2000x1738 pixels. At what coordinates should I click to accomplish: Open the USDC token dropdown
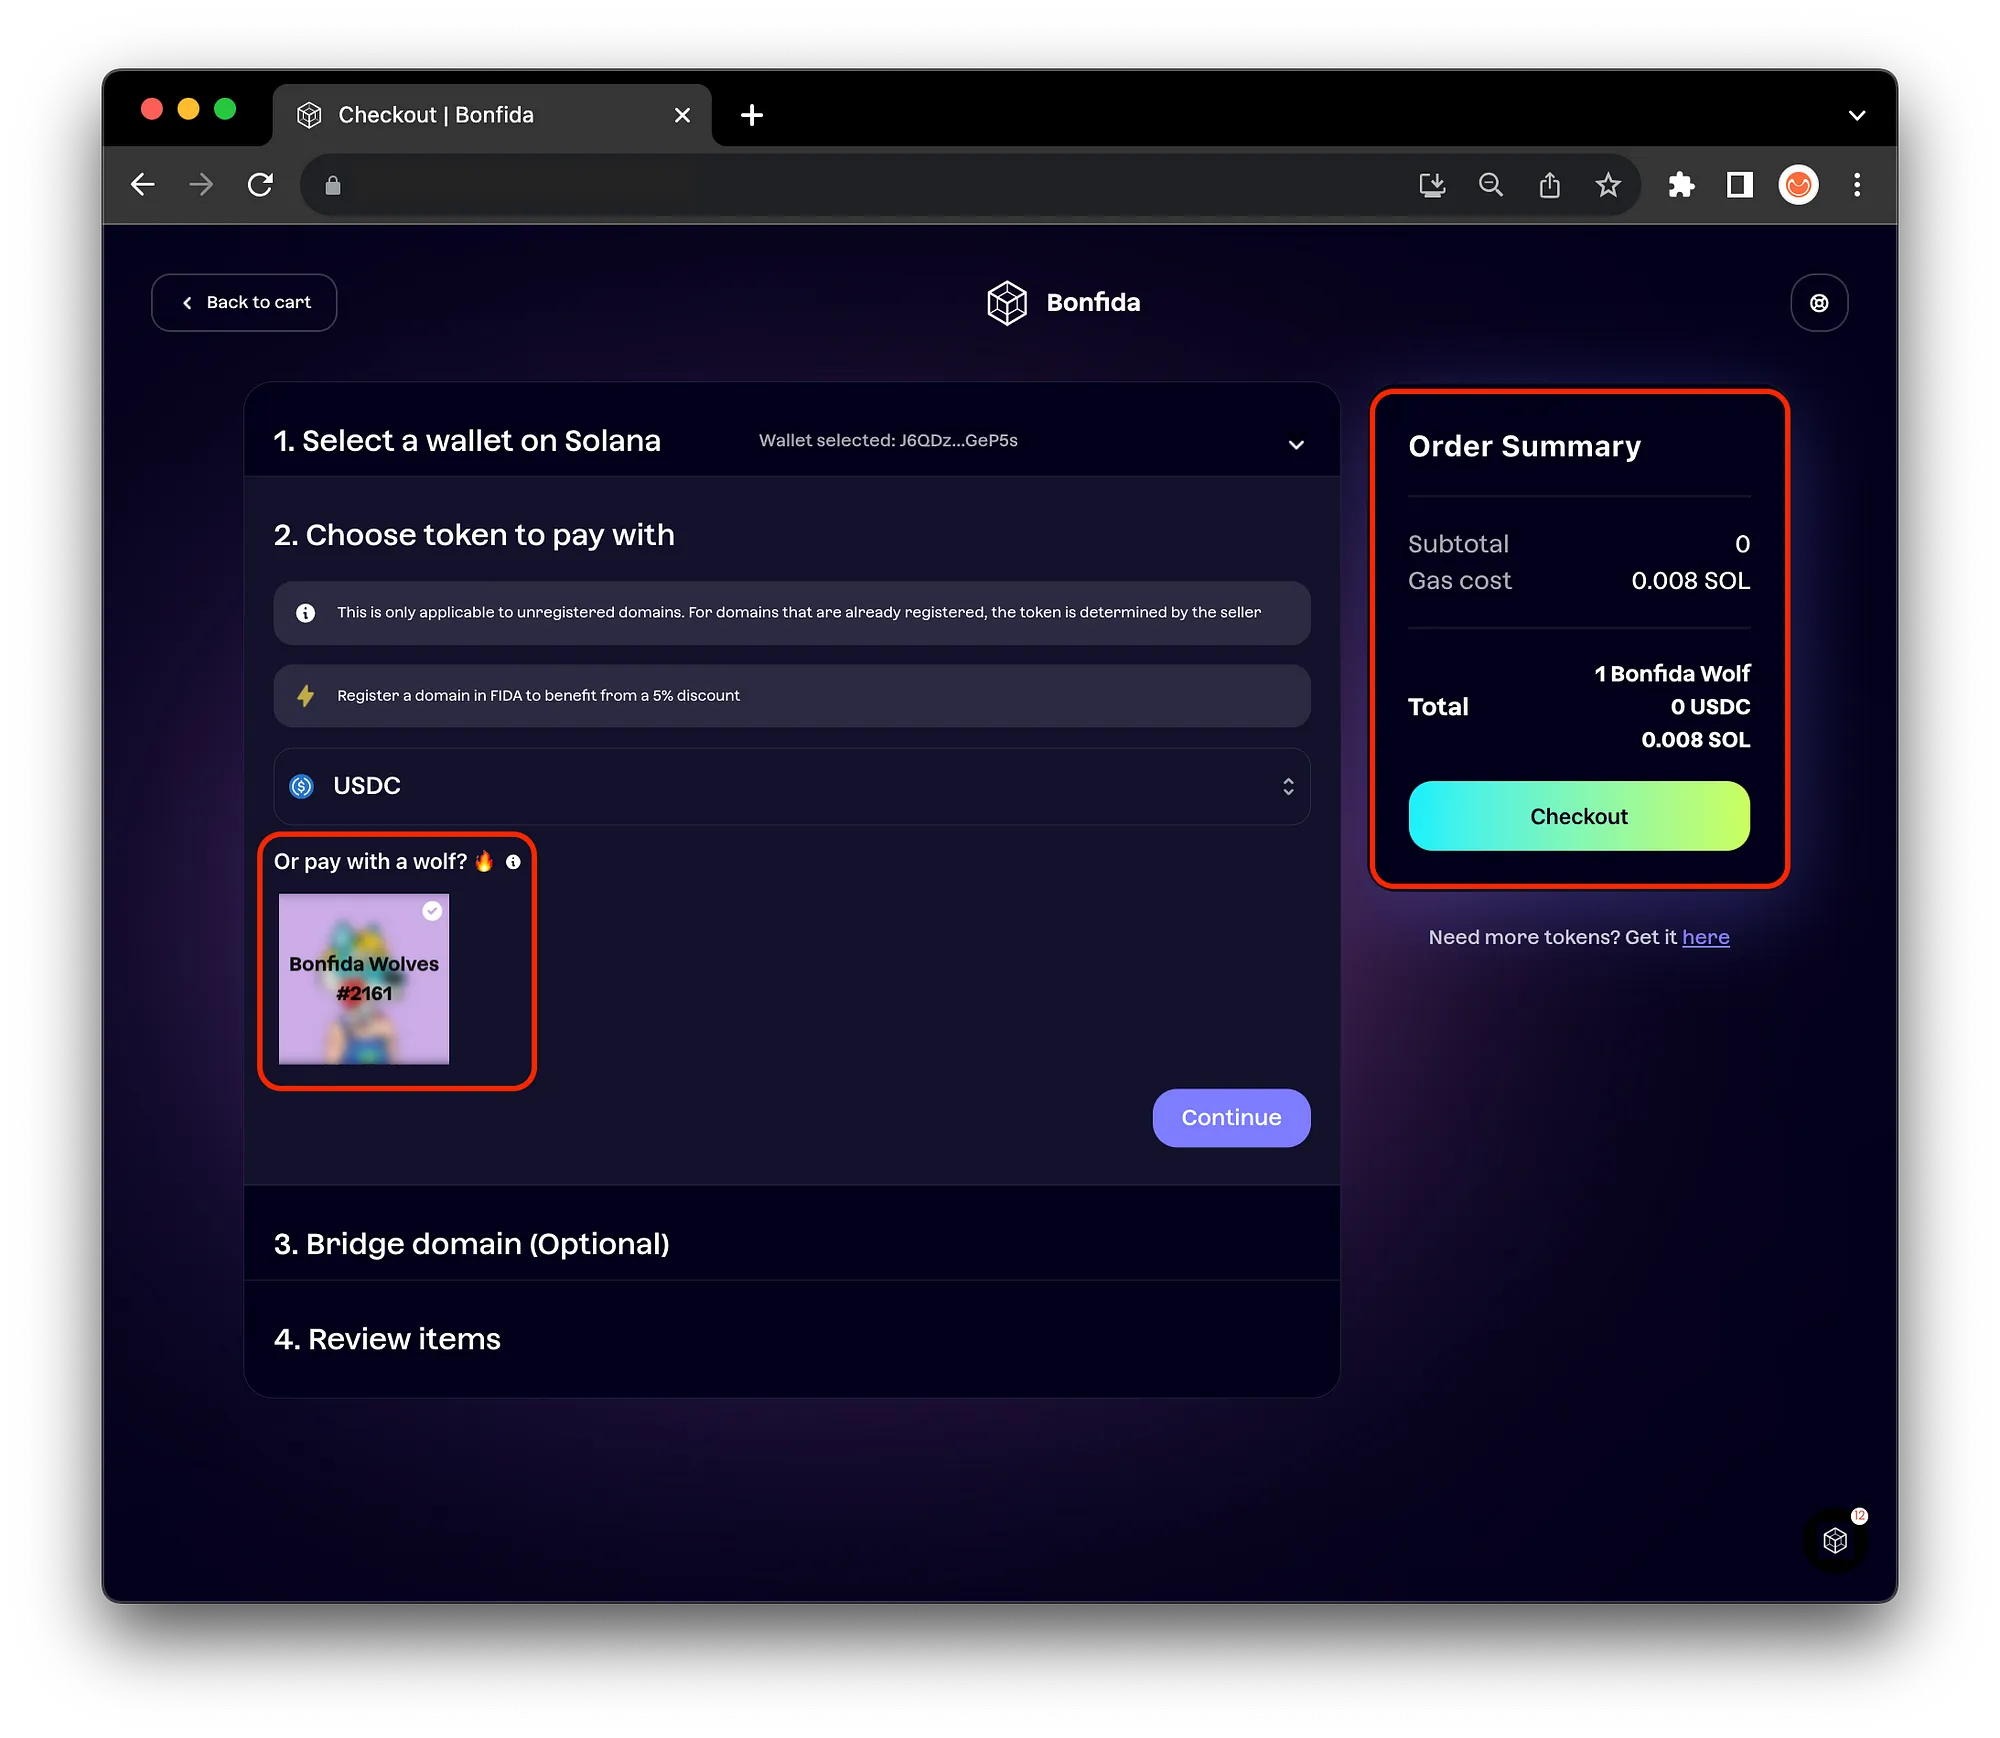pos(792,786)
